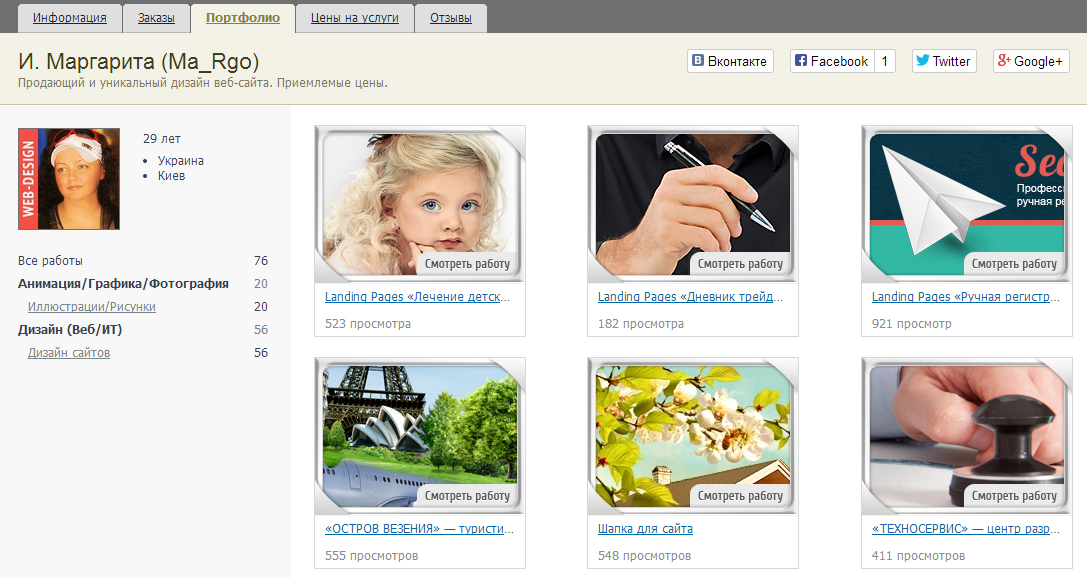Screen dimensions: 1087x578
Task: Open the Информация tab
Action: click(70, 18)
